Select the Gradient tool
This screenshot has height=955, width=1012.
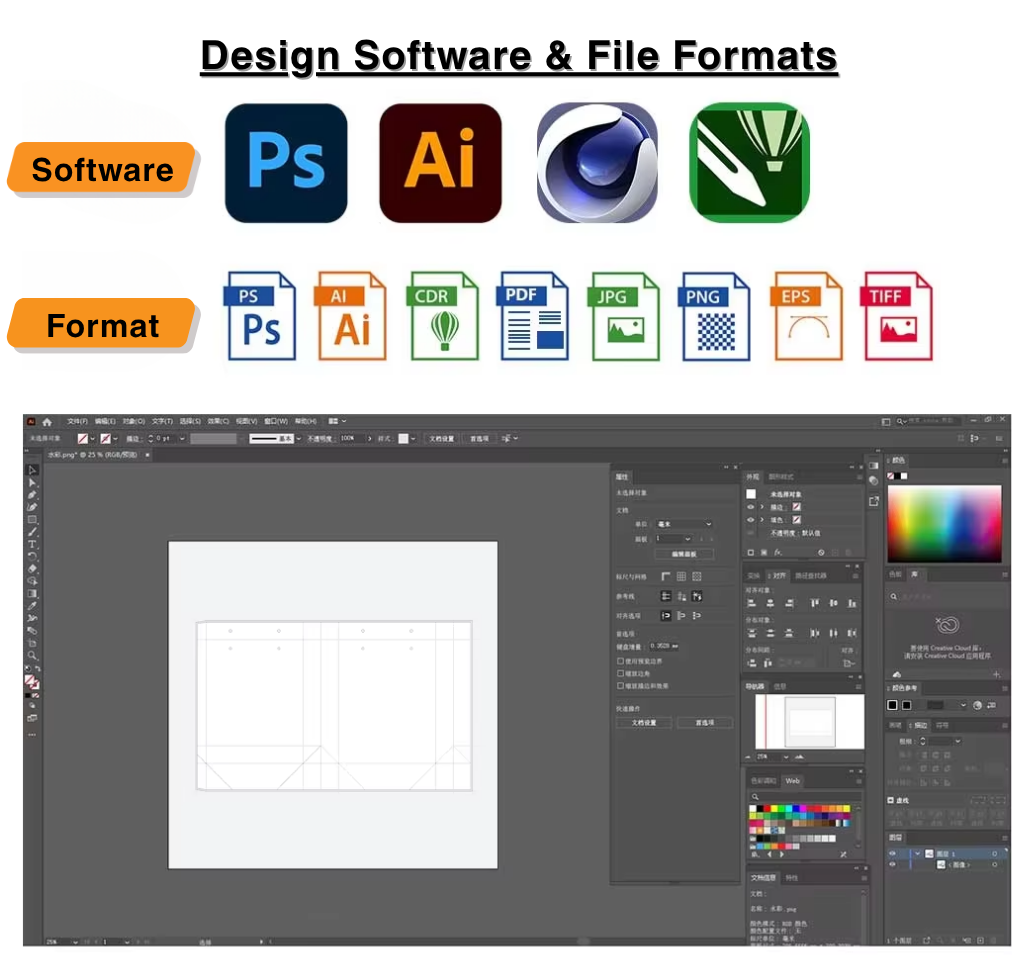32,594
